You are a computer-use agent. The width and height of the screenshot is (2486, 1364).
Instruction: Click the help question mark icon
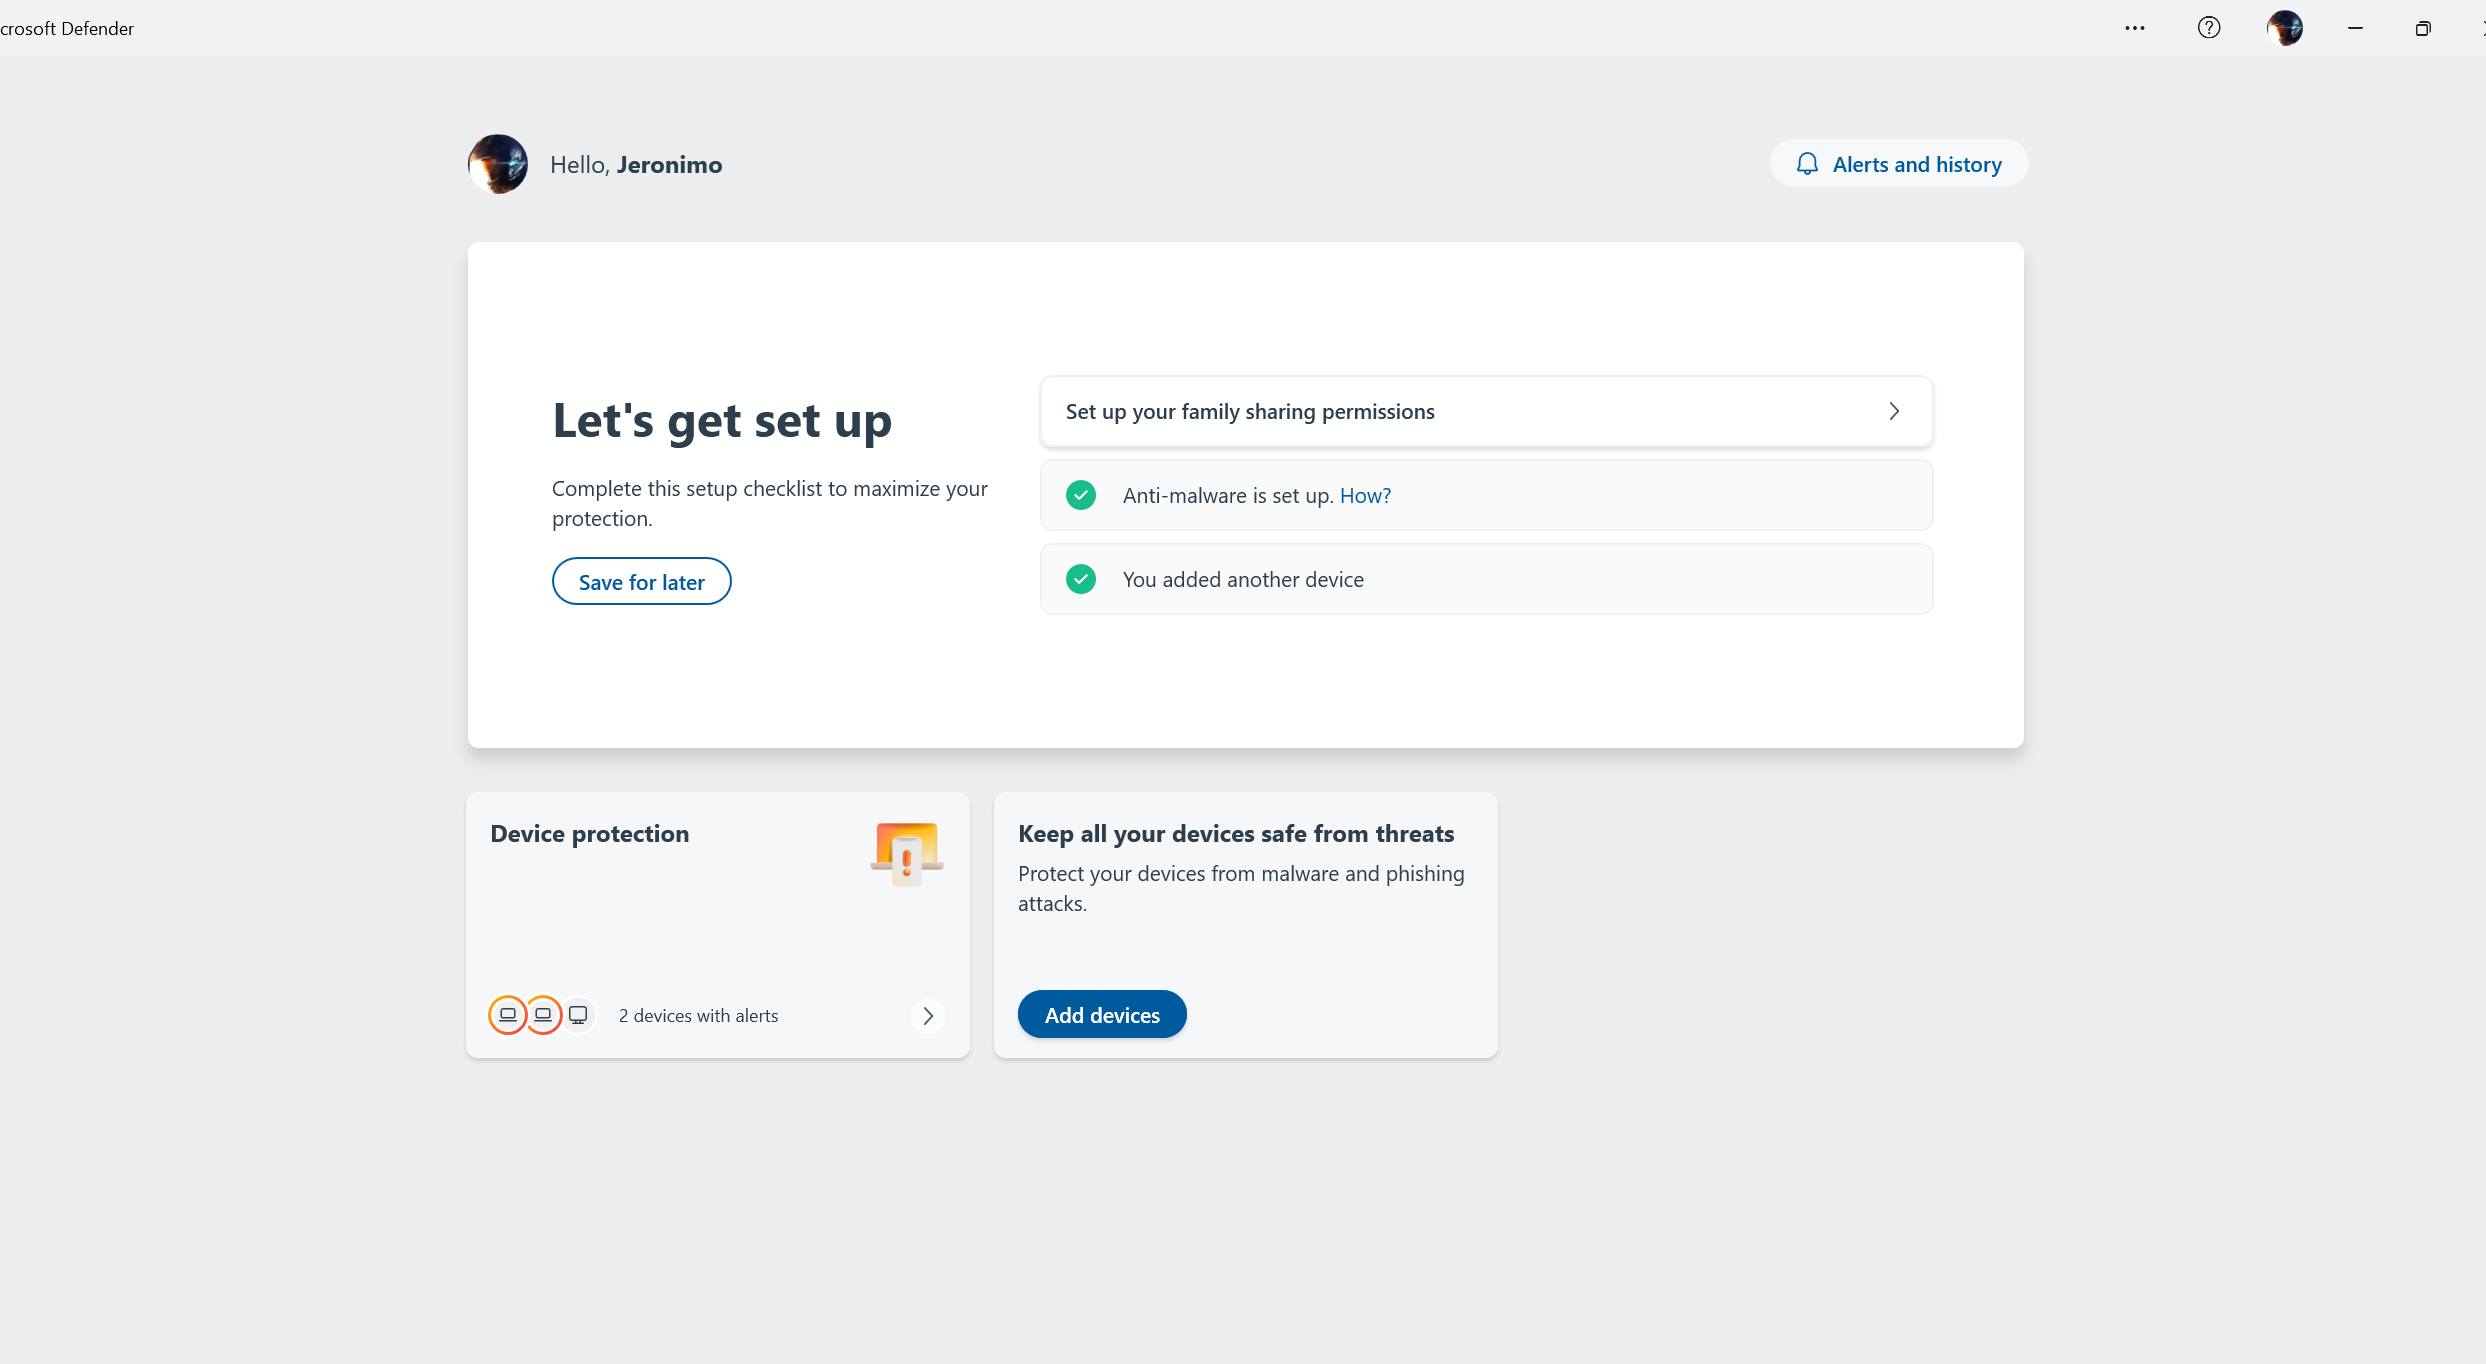tap(2209, 28)
